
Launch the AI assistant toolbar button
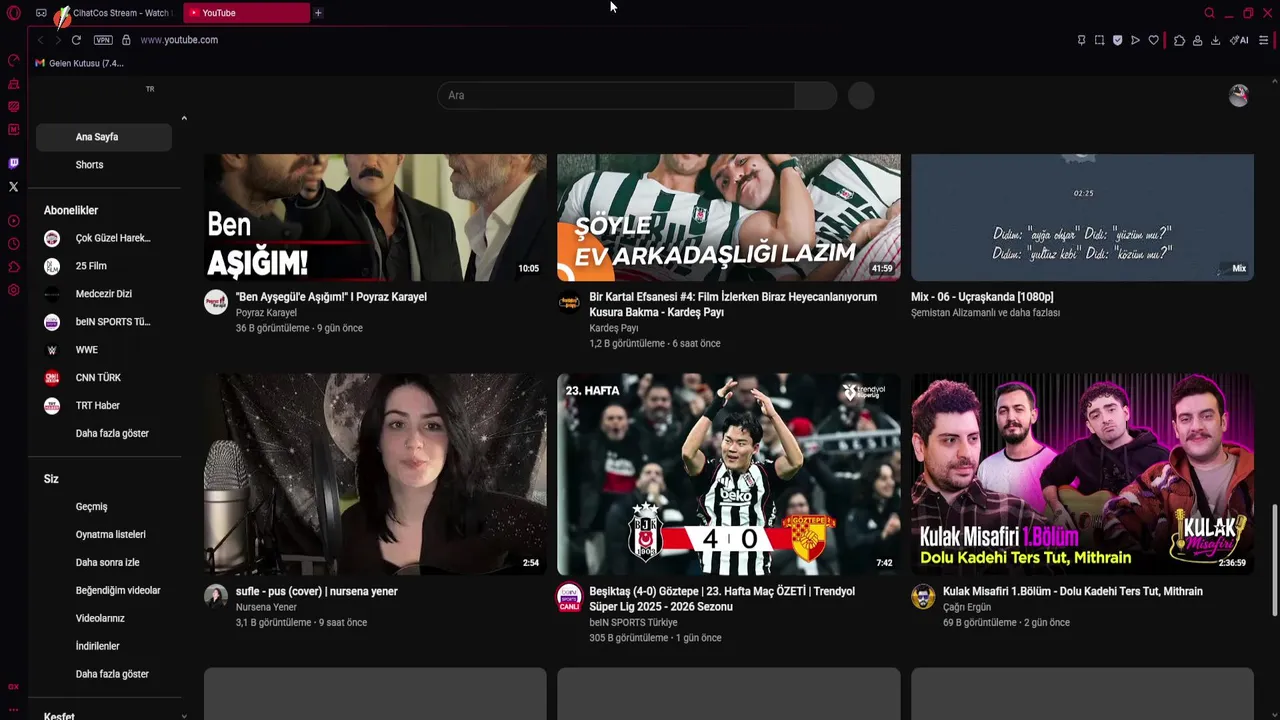[1239, 40]
